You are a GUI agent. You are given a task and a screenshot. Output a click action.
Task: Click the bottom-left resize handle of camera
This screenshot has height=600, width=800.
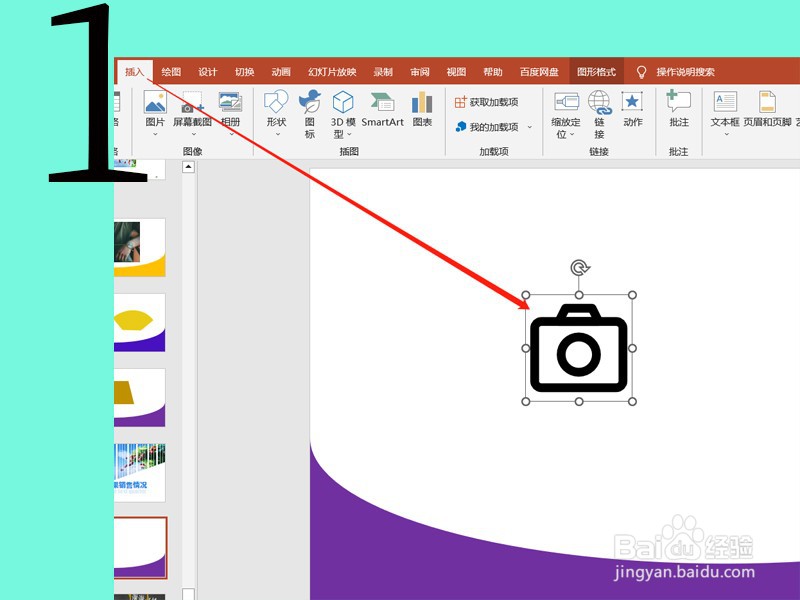click(x=526, y=402)
